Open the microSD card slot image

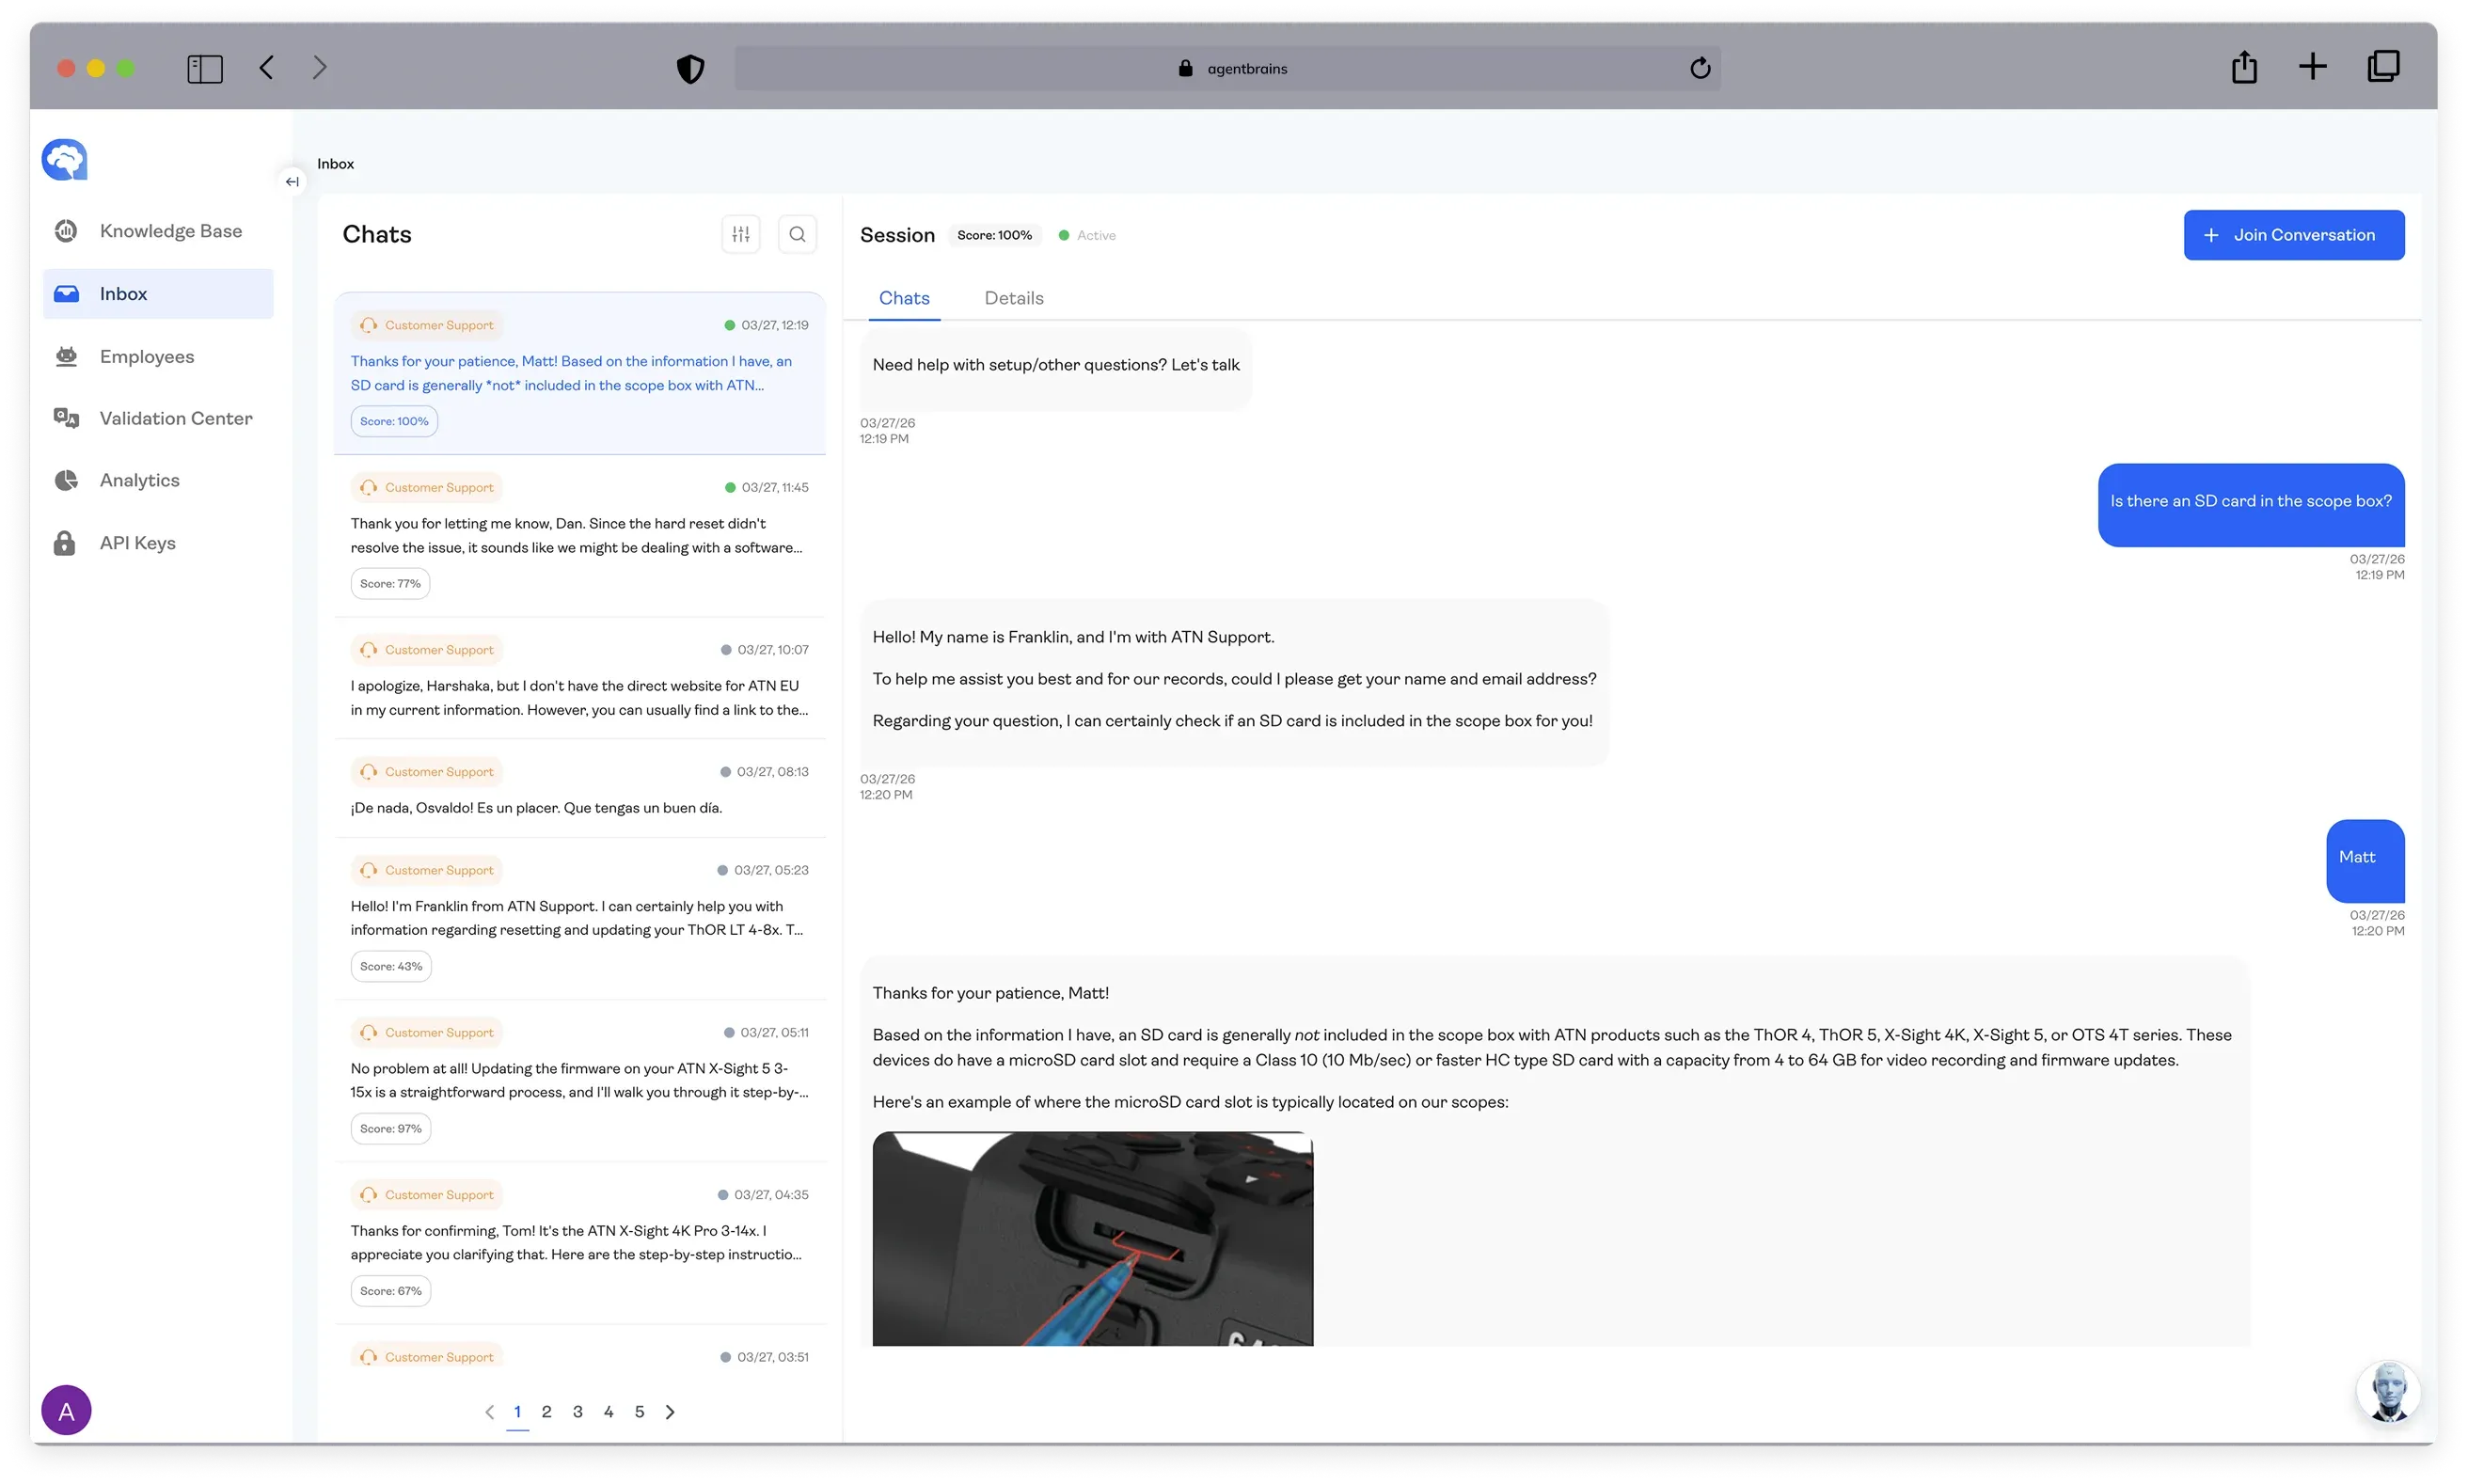pyautogui.click(x=1092, y=1238)
